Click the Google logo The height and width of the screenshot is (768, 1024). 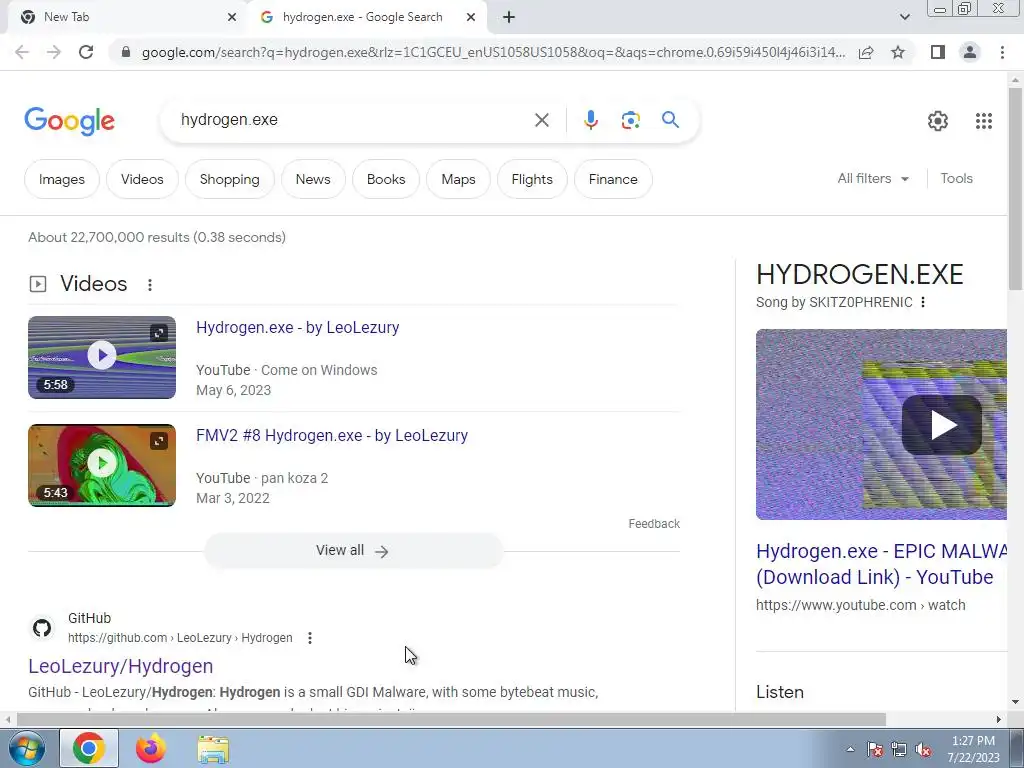[x=70, y=121]
